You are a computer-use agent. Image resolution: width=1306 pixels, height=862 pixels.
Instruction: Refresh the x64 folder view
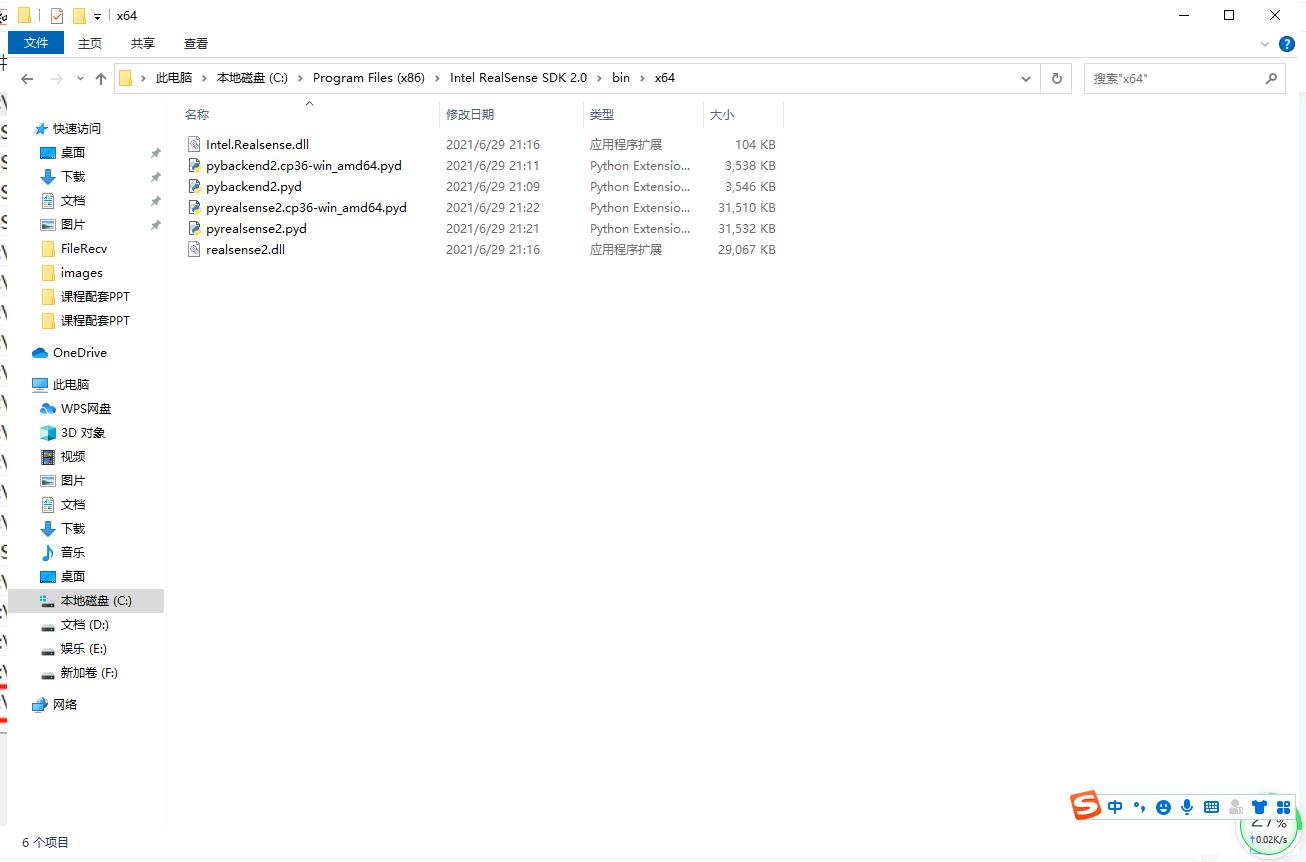(1056, 78)
